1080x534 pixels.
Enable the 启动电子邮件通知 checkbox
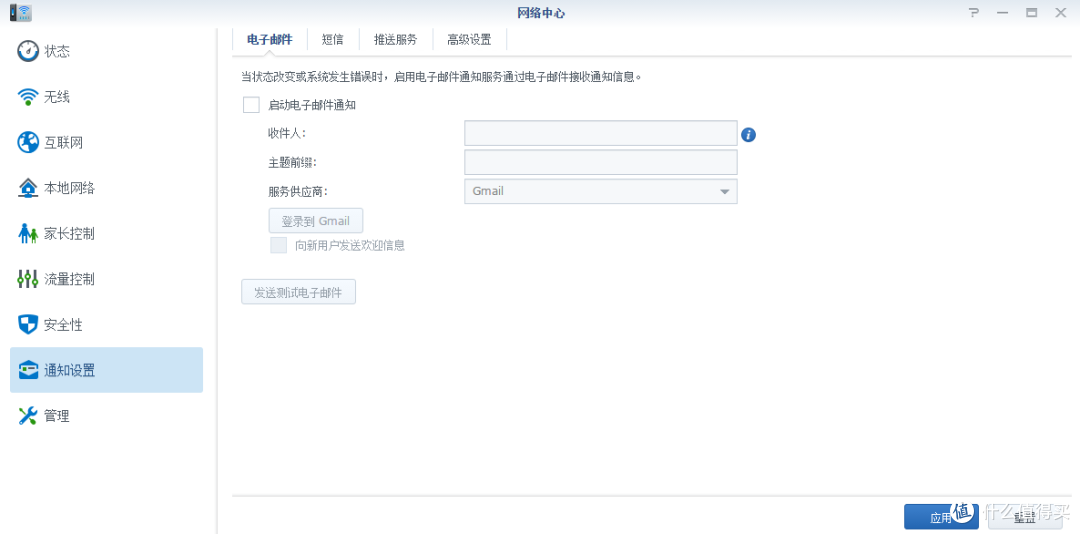tap(251, 105)
